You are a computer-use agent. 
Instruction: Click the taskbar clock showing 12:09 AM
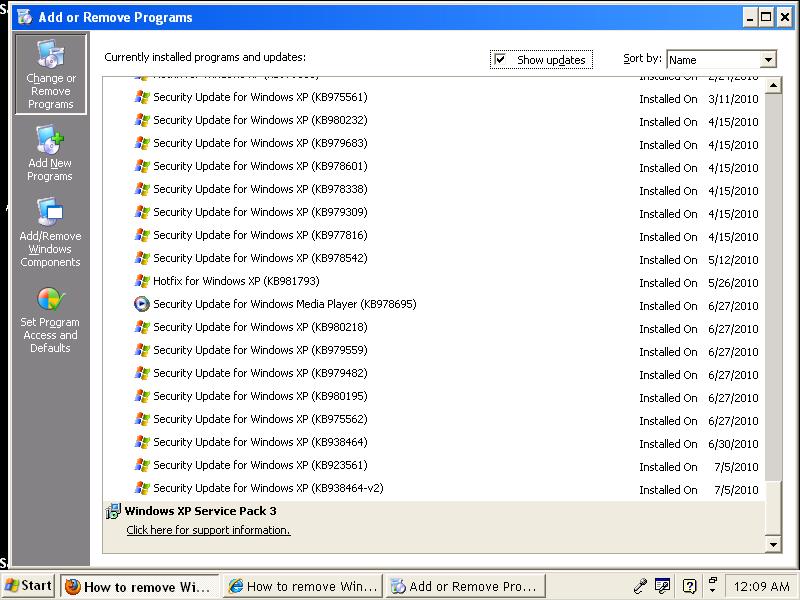coord(761,587)
